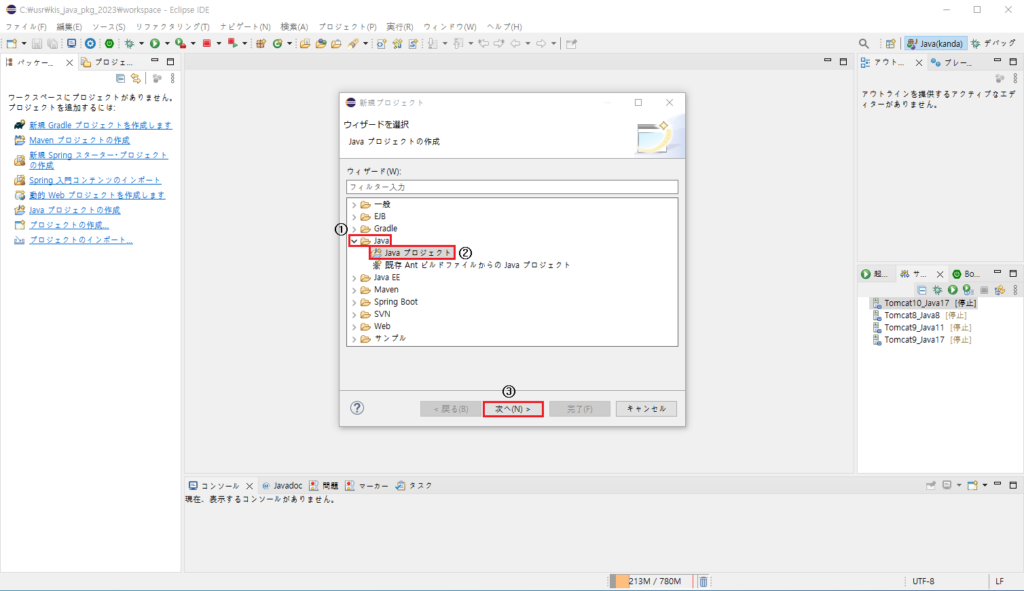
Task: Switch to the Boot Dashboard tab
Action: pyautogui.click(x=966, y=274)
